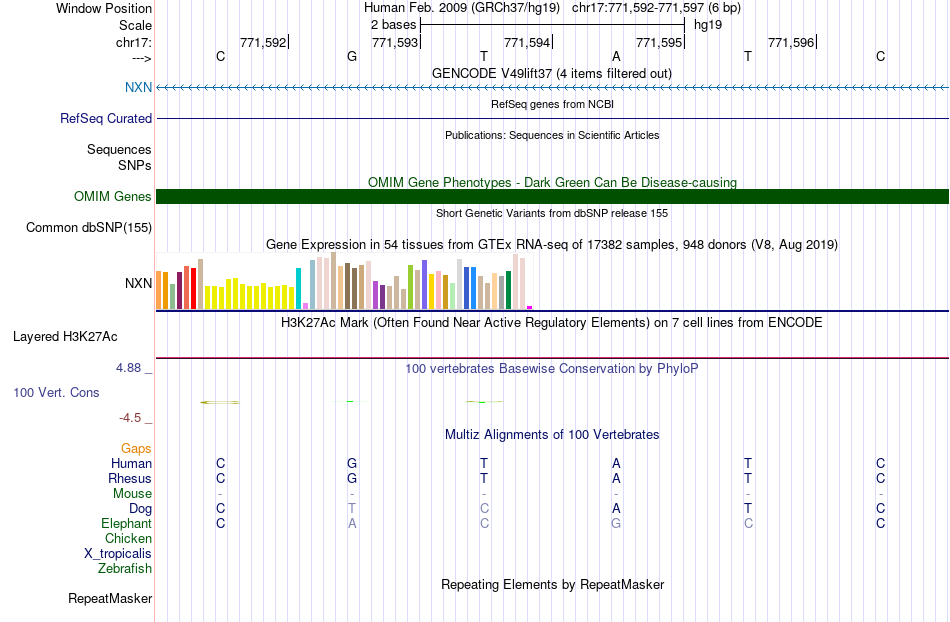Click the 771,595 position label
The image size is (950, 622).
(659, 42)
